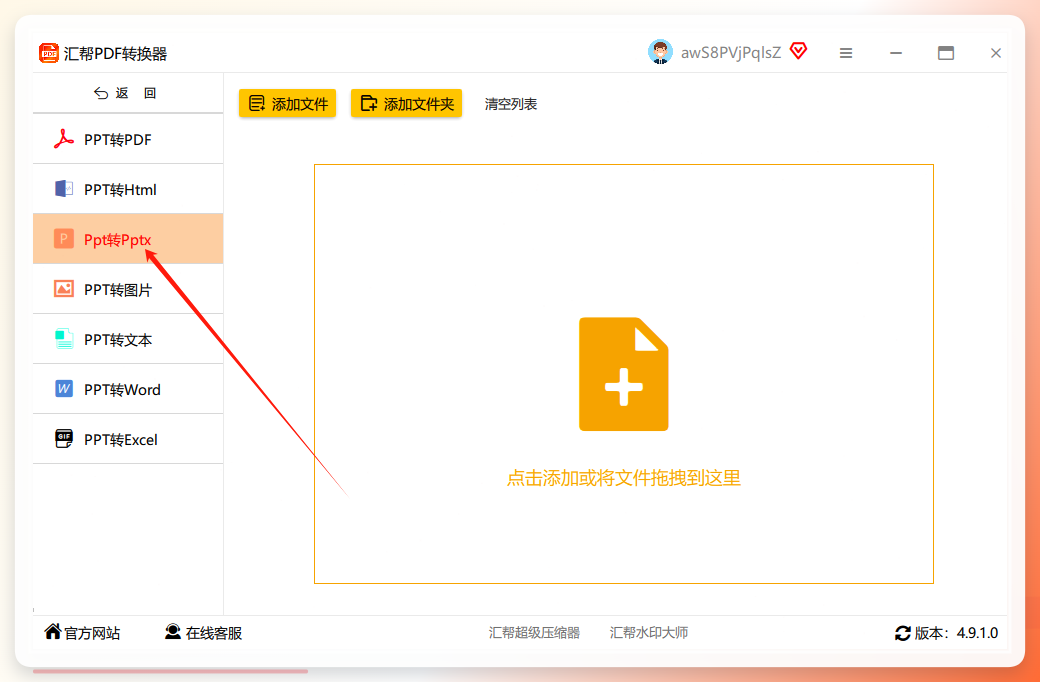Maximize the converter window
This screenshot has width=1040, height=682.
coord(946,53)
